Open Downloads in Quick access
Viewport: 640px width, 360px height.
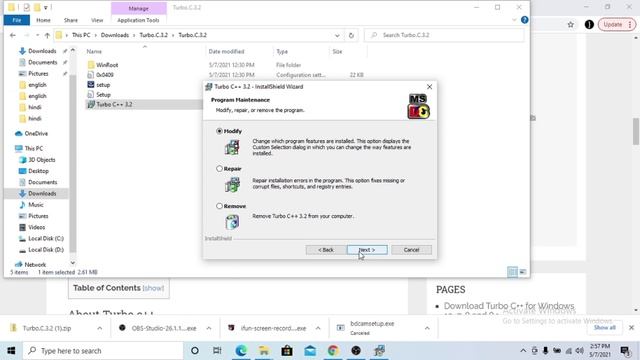click(x=42, y=51)
